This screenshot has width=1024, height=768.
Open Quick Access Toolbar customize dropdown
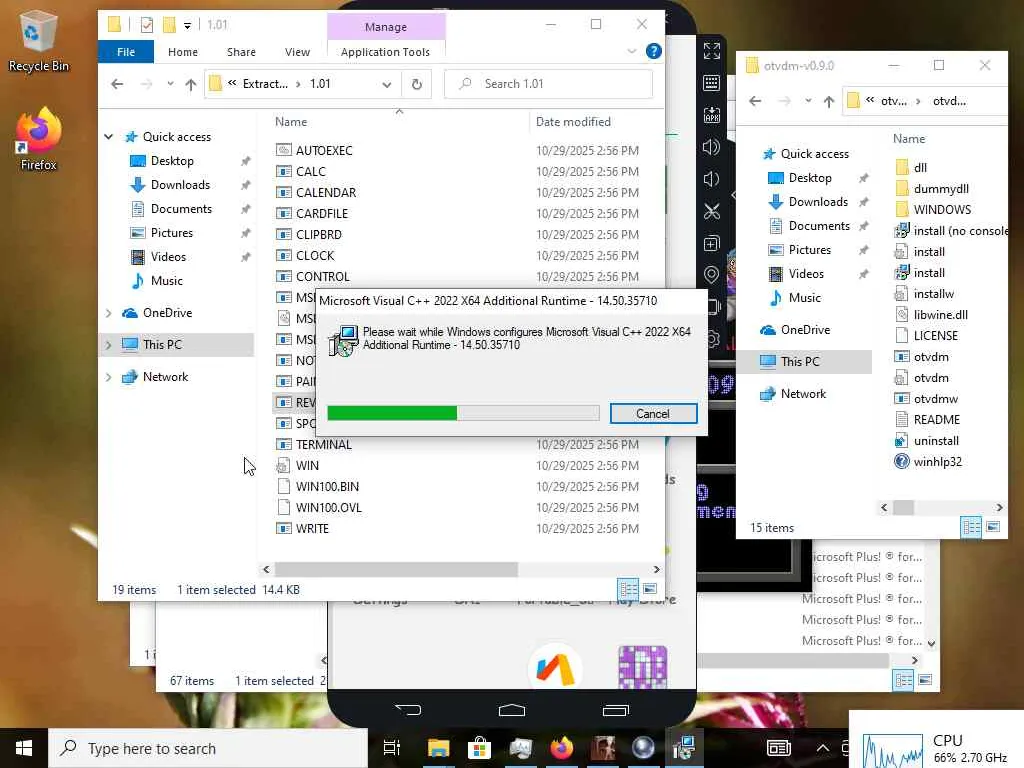(187, 25)
